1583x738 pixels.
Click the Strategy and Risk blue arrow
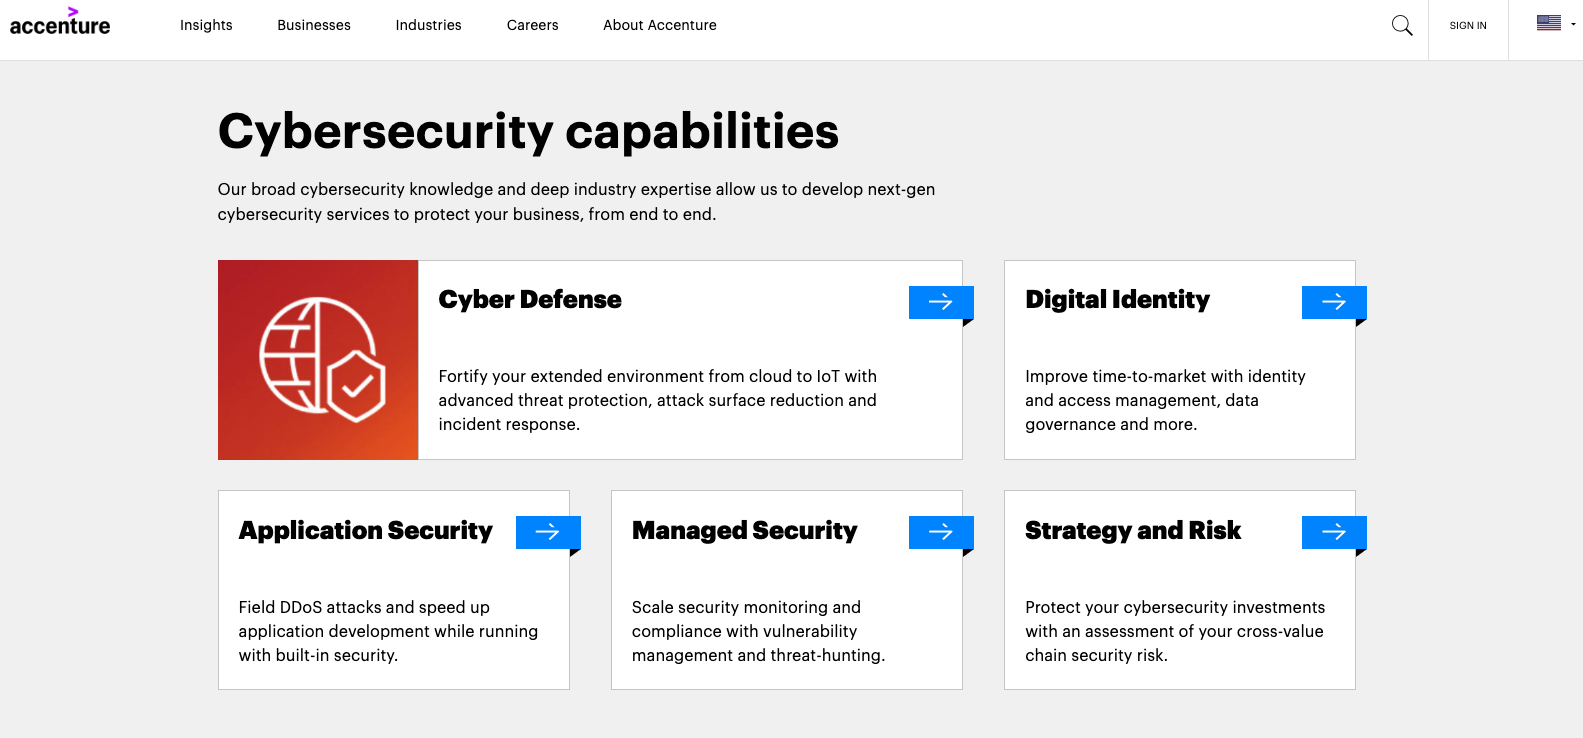pyautogui.click(x=1333, y=532)
